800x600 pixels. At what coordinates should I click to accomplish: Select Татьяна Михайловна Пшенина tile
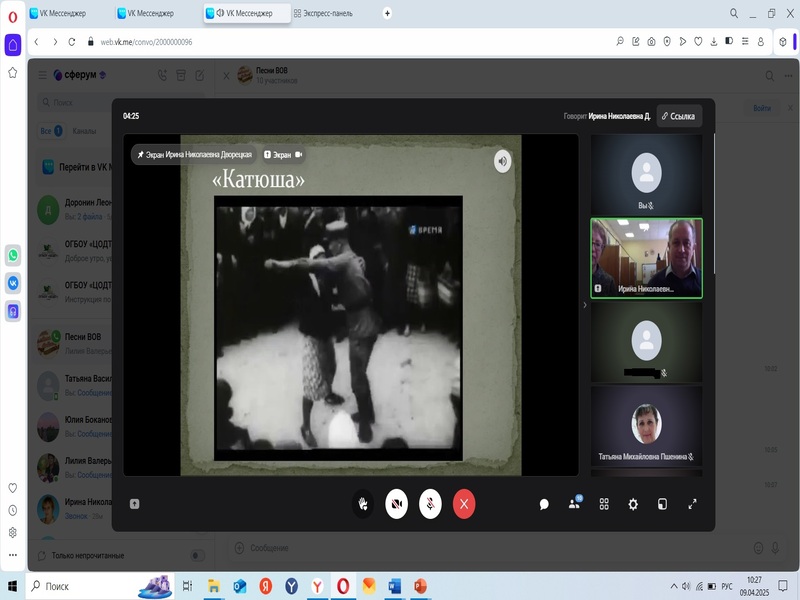(x=646, y=426)
